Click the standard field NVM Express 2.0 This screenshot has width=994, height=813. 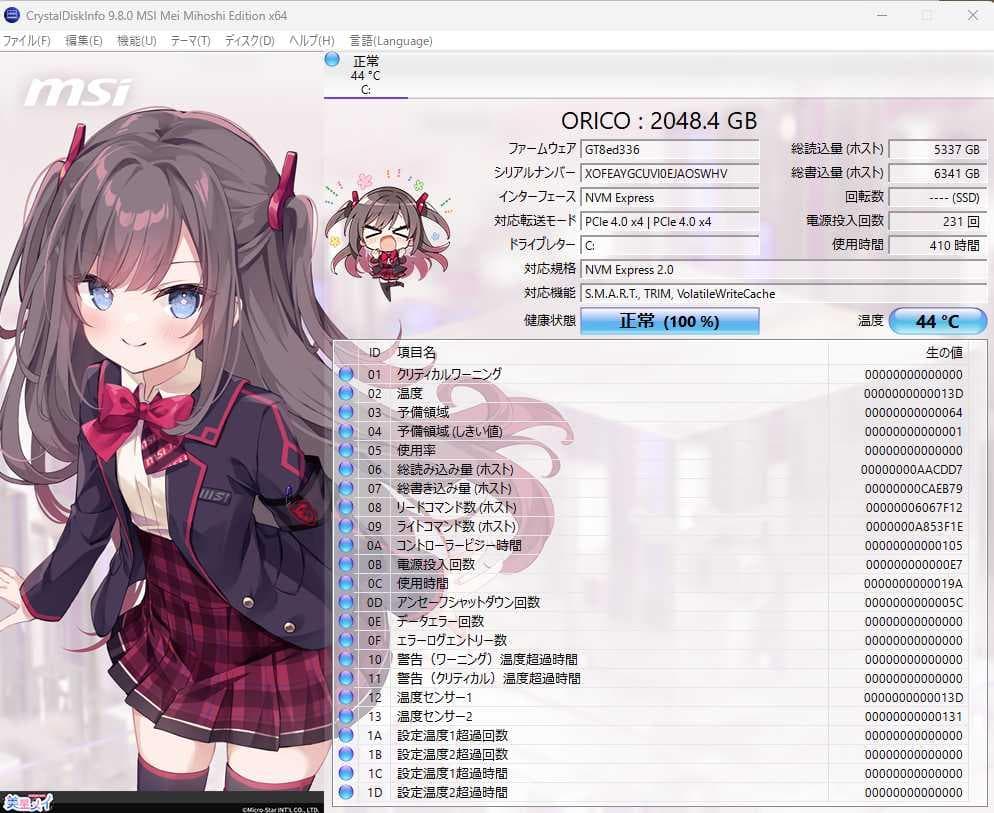coord(784,270)
